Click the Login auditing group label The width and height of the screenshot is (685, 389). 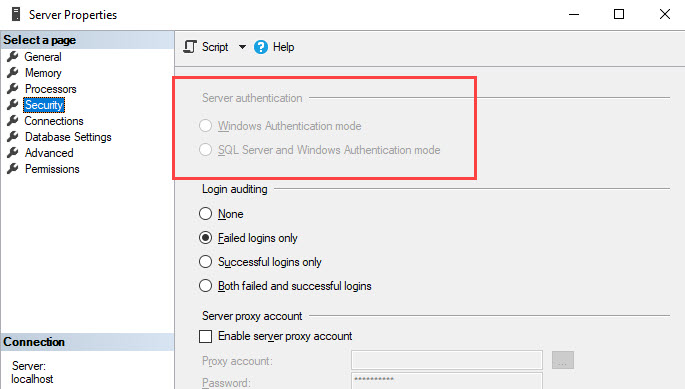click(235, 189)
